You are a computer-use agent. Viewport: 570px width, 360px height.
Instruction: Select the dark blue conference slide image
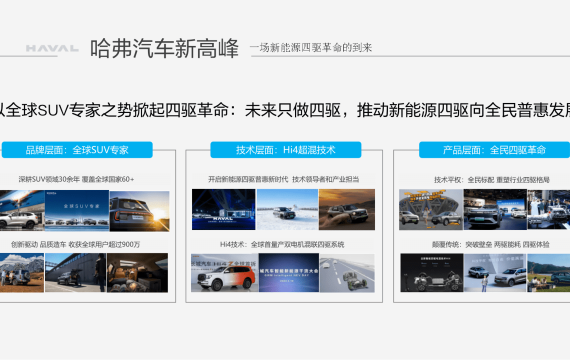(289, 273)
